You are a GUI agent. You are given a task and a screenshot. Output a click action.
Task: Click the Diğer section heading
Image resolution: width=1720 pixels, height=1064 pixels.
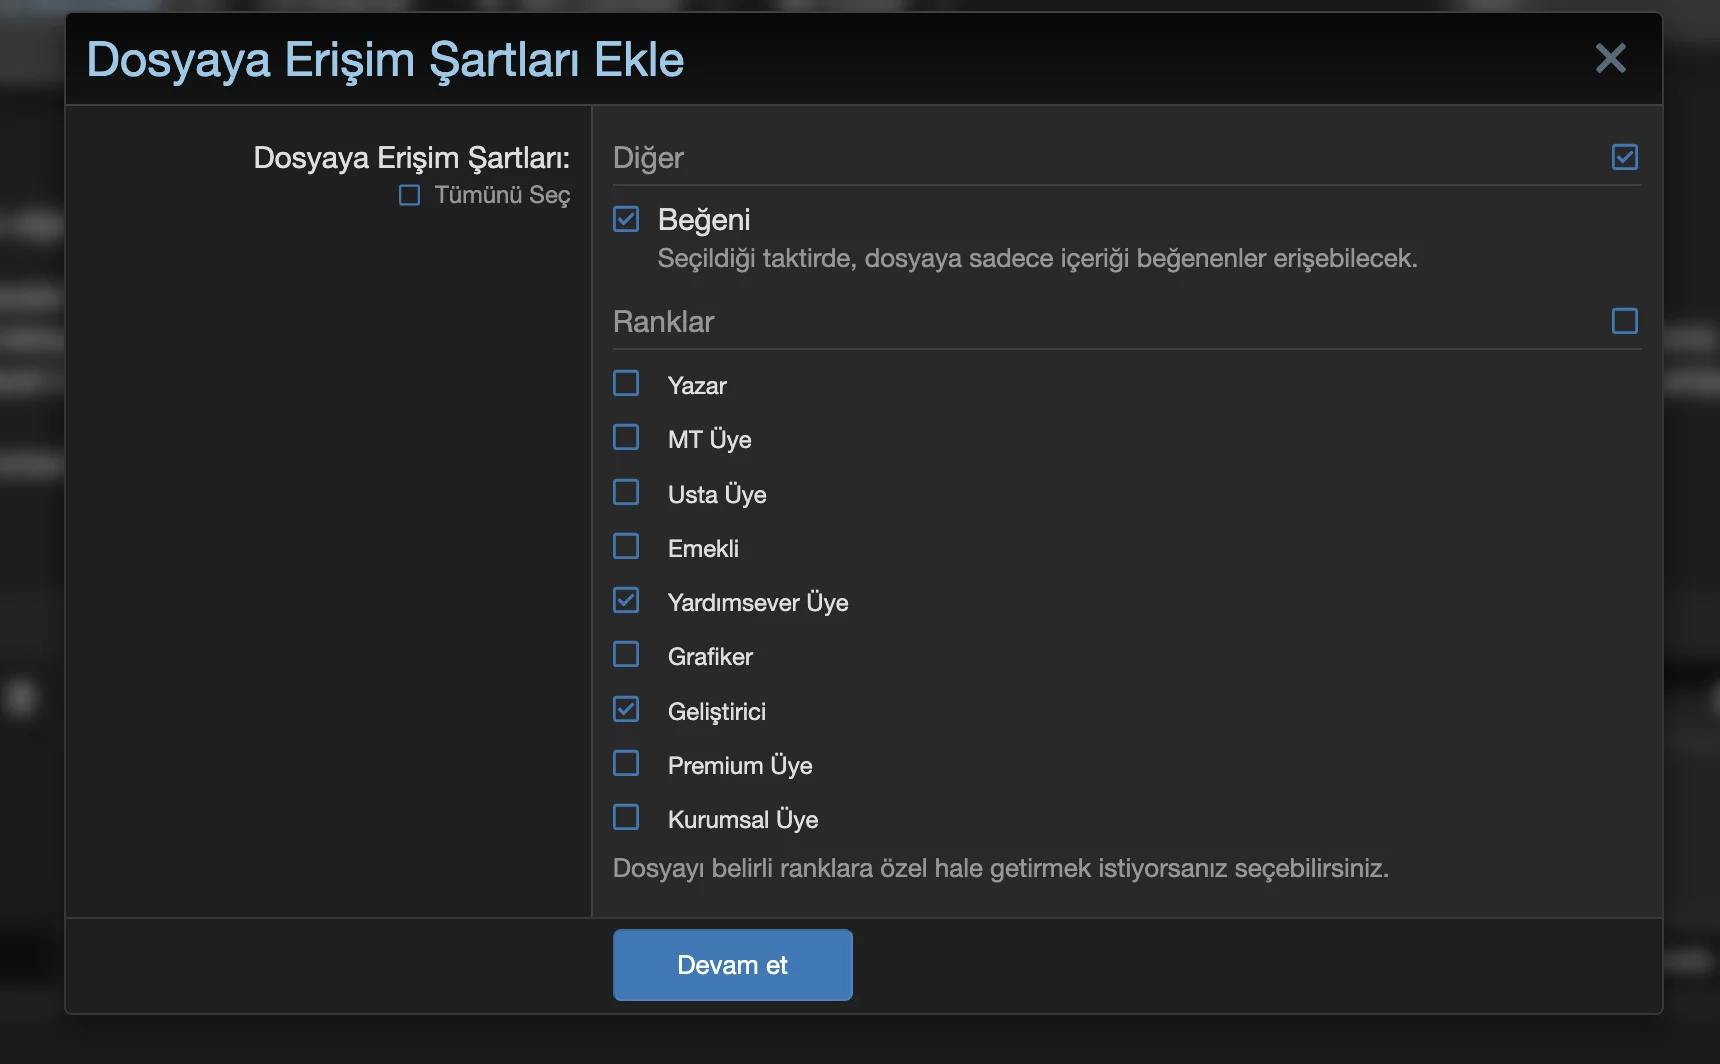click(x=648, y=158)
